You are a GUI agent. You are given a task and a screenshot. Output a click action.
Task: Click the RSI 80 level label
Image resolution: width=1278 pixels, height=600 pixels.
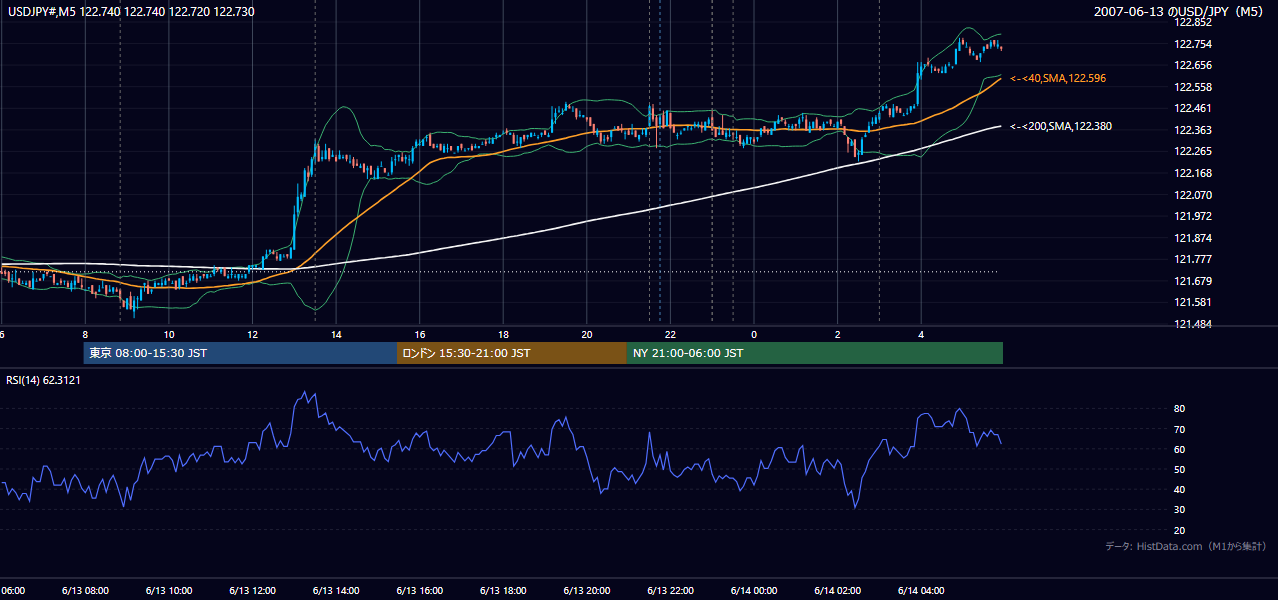[x=1179, y=409]
